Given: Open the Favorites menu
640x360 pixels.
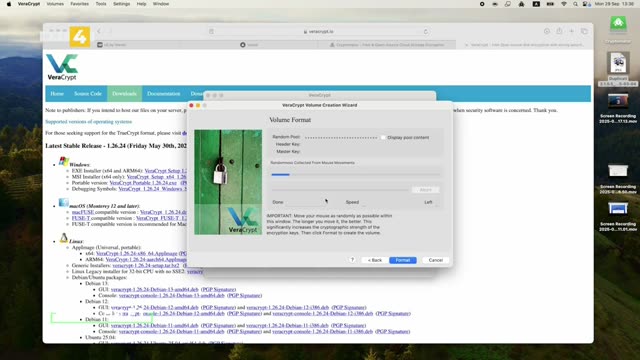Looking at the screenshot, I should tap(80, 4).
